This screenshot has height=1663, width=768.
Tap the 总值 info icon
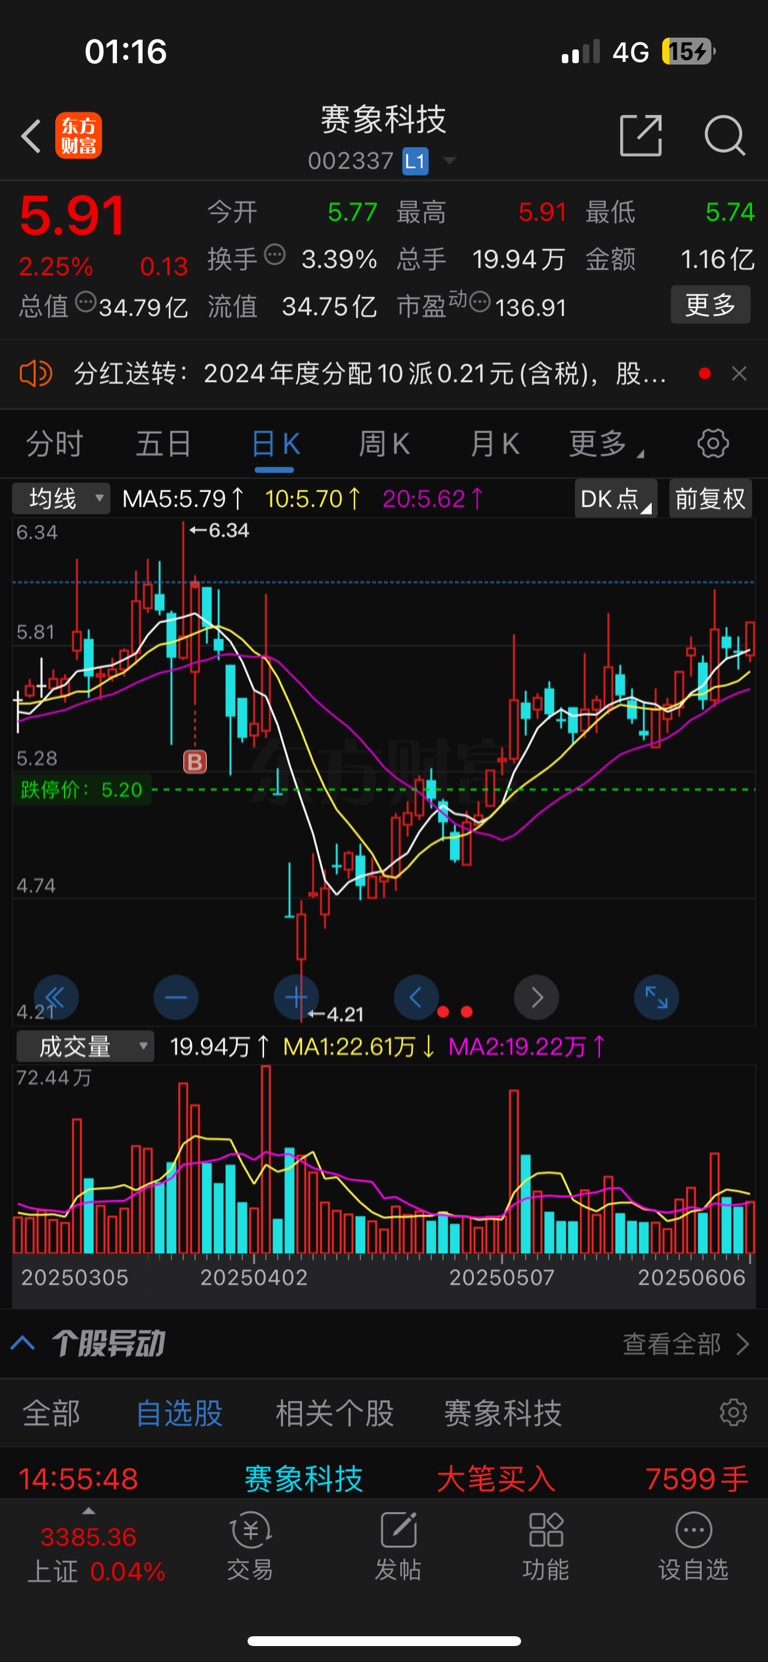pyautogui.click(x=85, y=302)
